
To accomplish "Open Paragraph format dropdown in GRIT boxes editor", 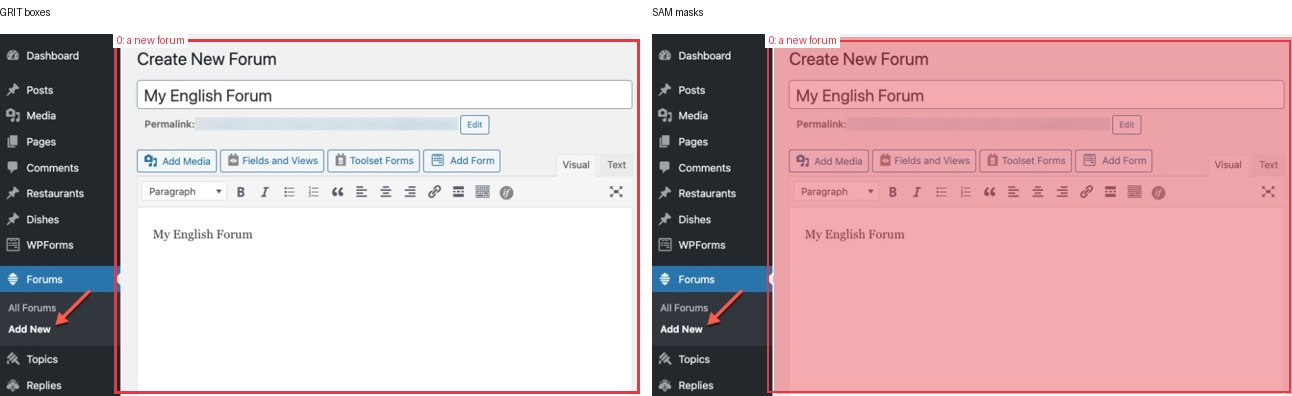I will pyautogui.click(x=185, y=192).
